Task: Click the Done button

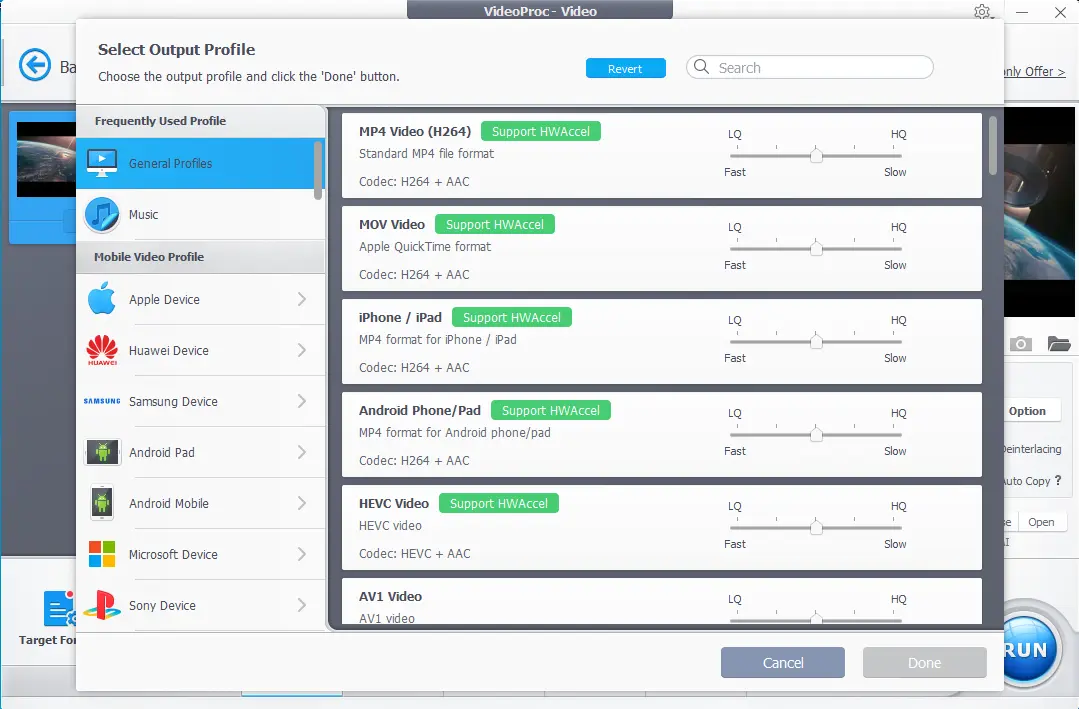Action: 924,662
